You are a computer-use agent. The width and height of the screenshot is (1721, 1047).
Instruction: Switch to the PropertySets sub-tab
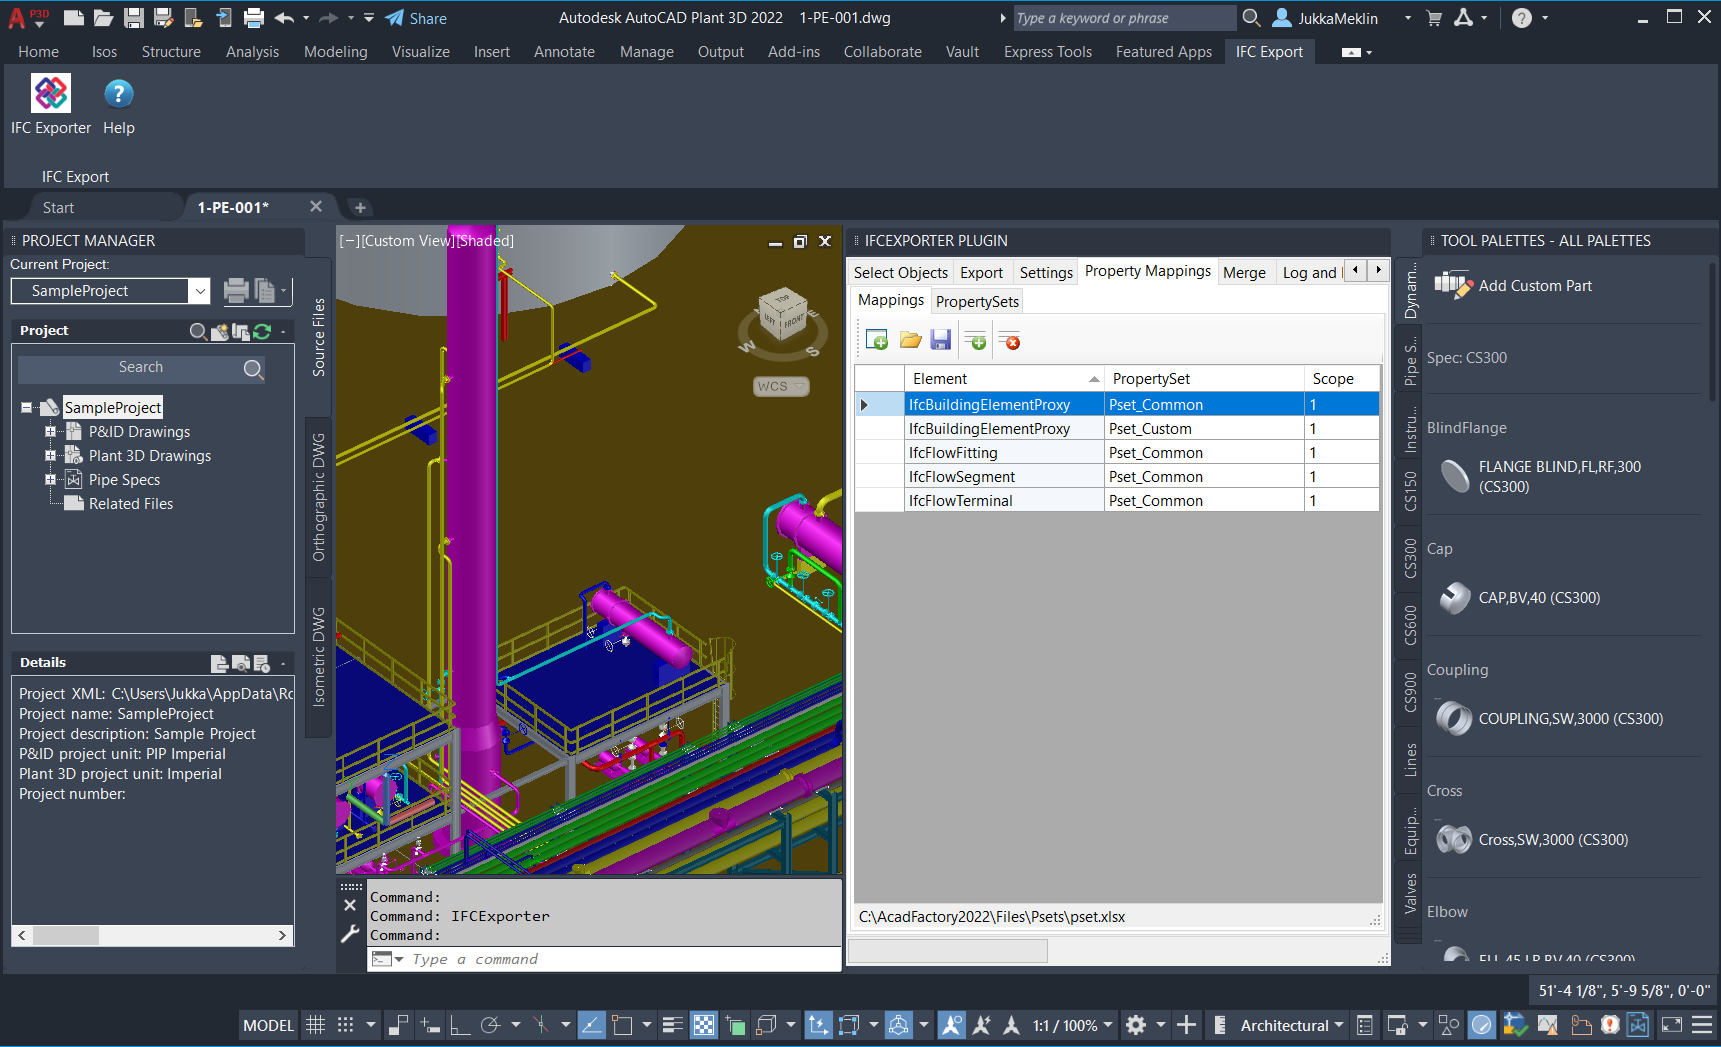point(977,302)
